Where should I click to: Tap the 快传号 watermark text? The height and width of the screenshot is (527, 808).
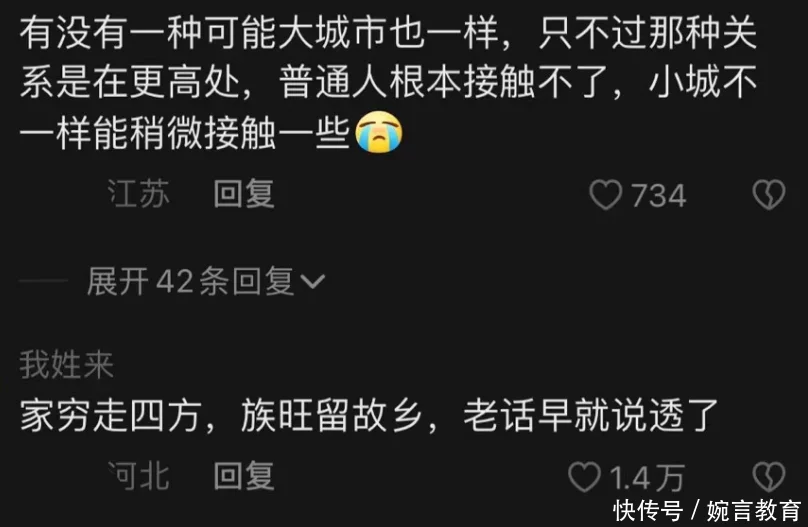tap(648, 511)
